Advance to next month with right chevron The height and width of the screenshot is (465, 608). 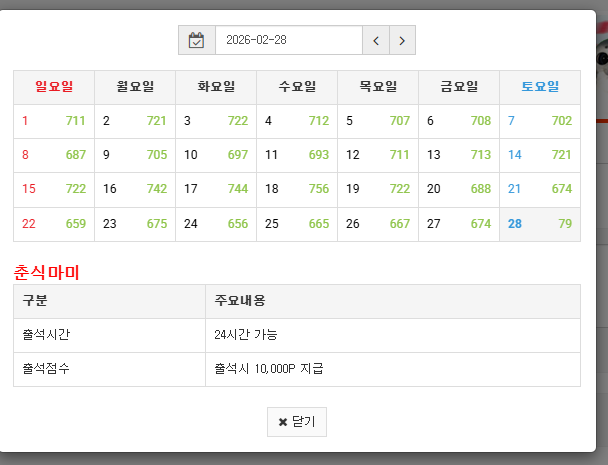[402, 41]
